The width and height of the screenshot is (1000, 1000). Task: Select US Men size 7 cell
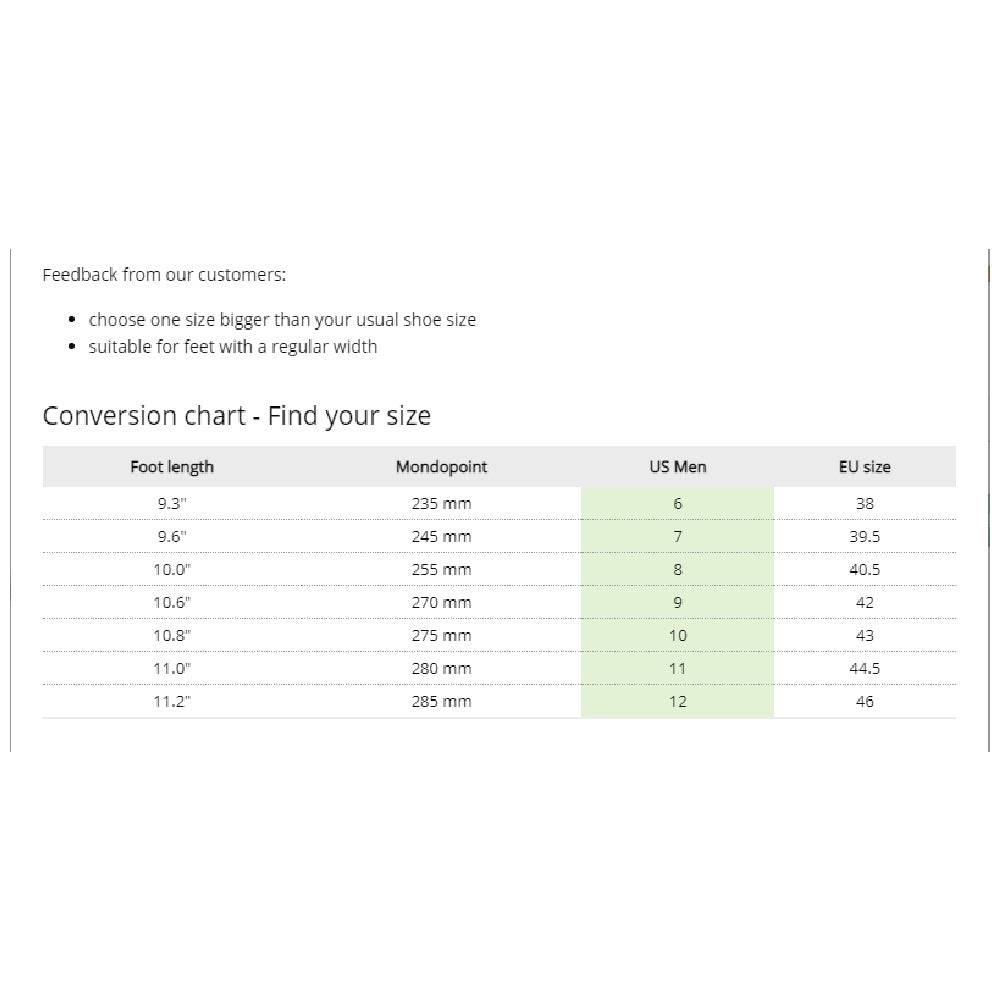[x=677, y=537]
